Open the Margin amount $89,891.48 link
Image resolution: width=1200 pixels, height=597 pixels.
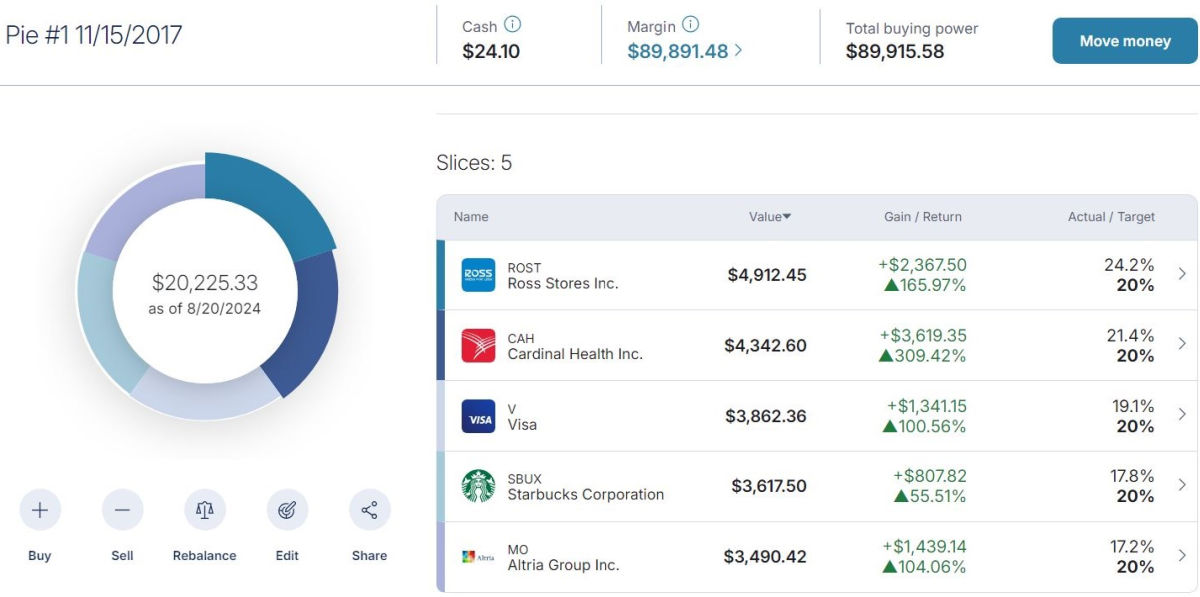pos(685,51)
